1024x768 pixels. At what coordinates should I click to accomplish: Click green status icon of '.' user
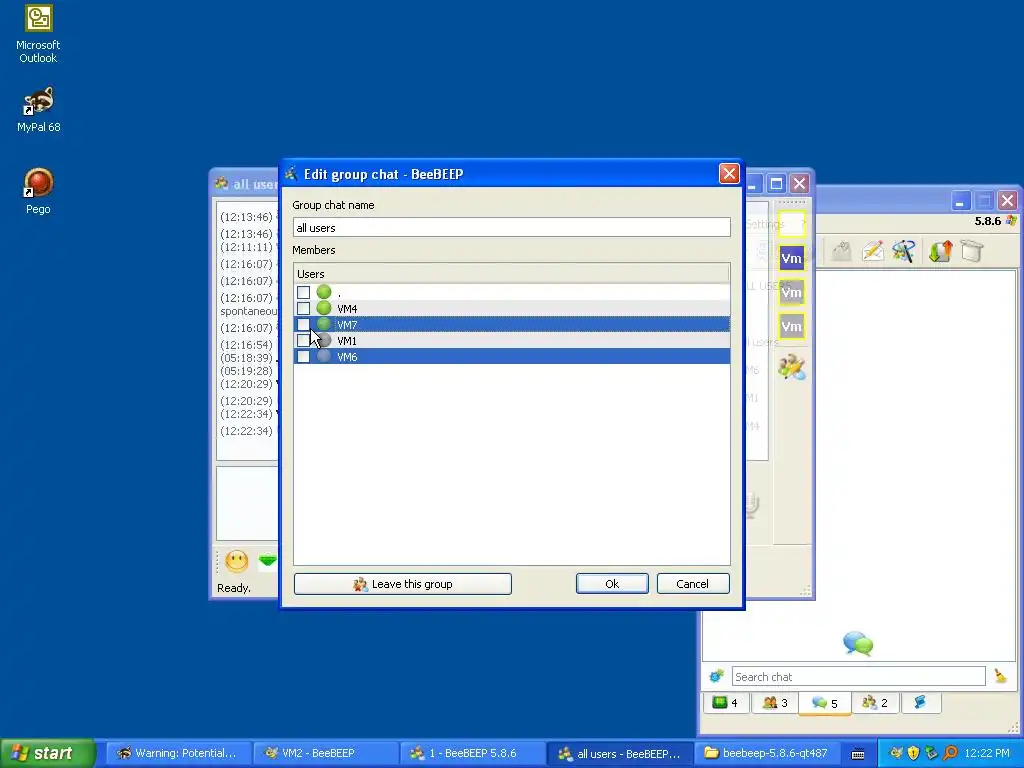[x=324, y=292]
